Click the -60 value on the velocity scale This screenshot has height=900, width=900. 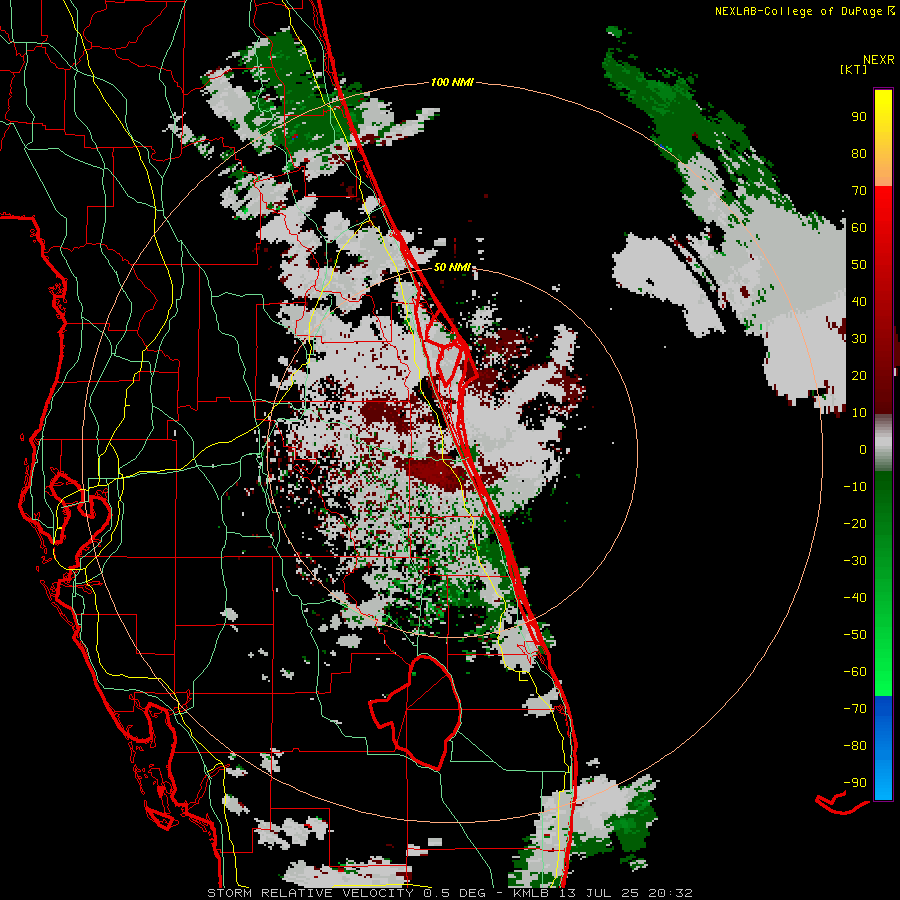coord(855,672)
